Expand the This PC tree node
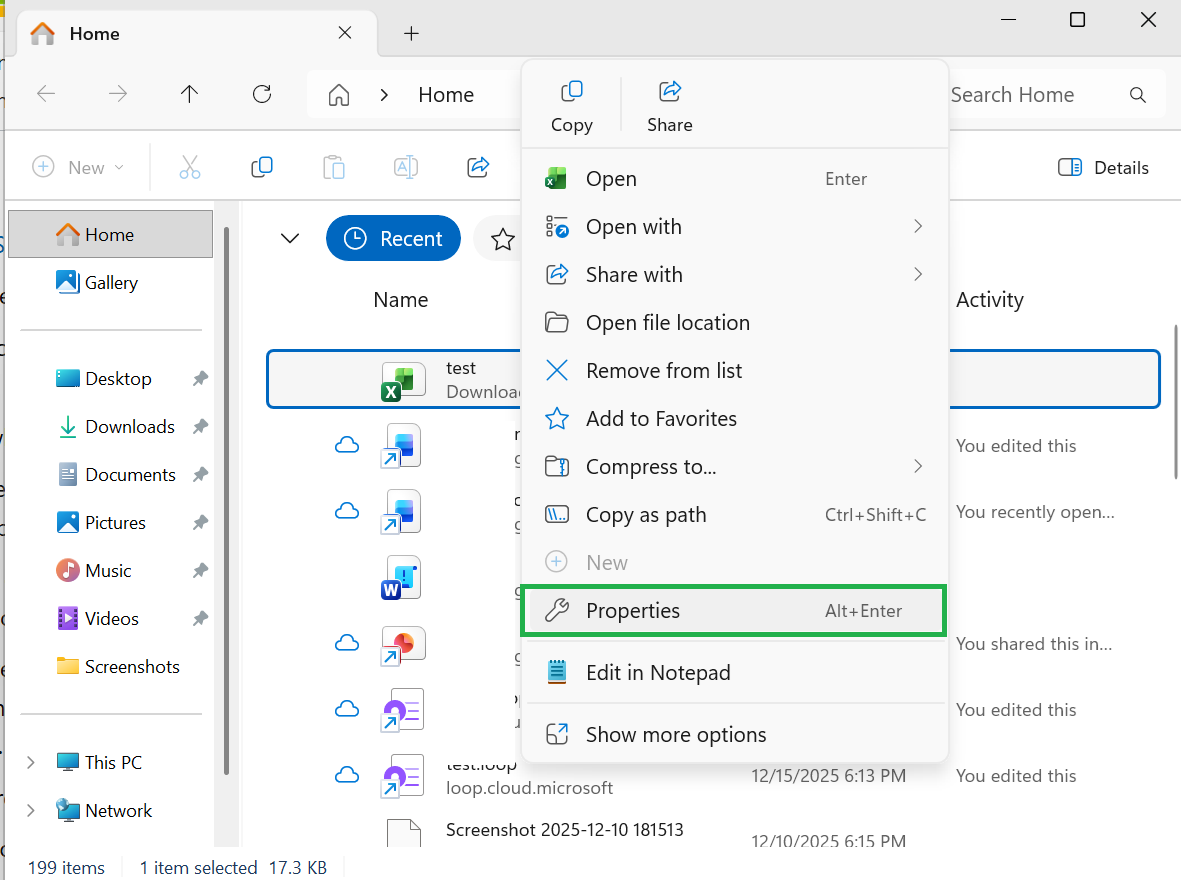Image resolution: width=1181 pixels, height=880 pixels. click(30, 762)
